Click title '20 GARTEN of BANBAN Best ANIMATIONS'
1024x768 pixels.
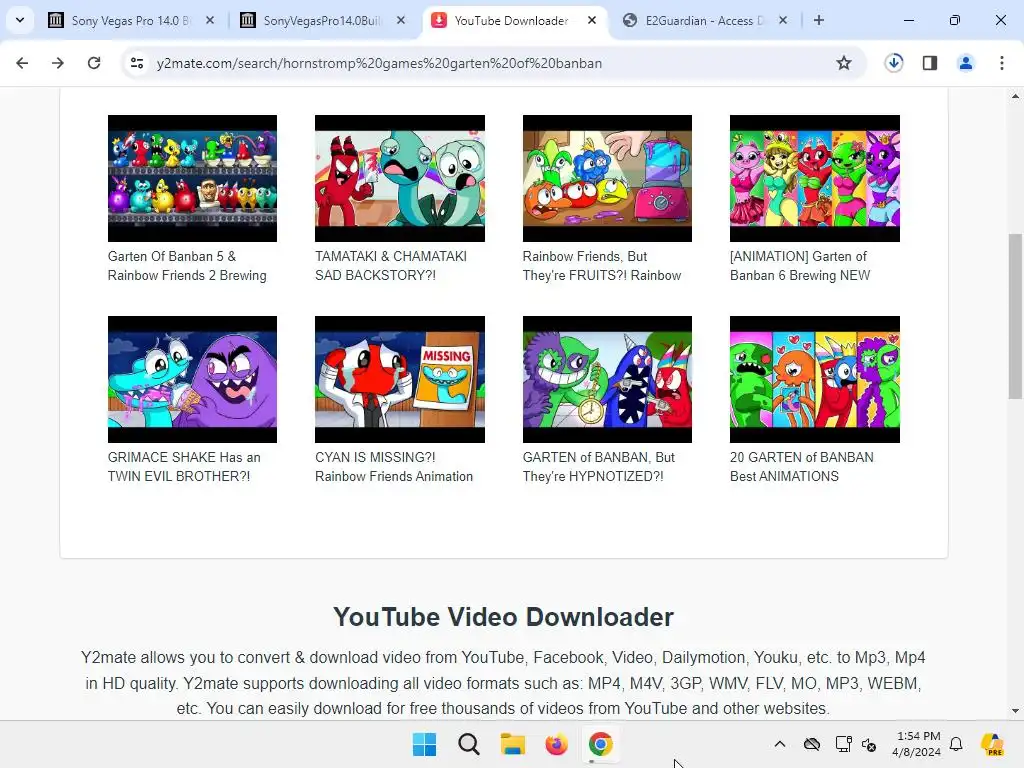801,467
